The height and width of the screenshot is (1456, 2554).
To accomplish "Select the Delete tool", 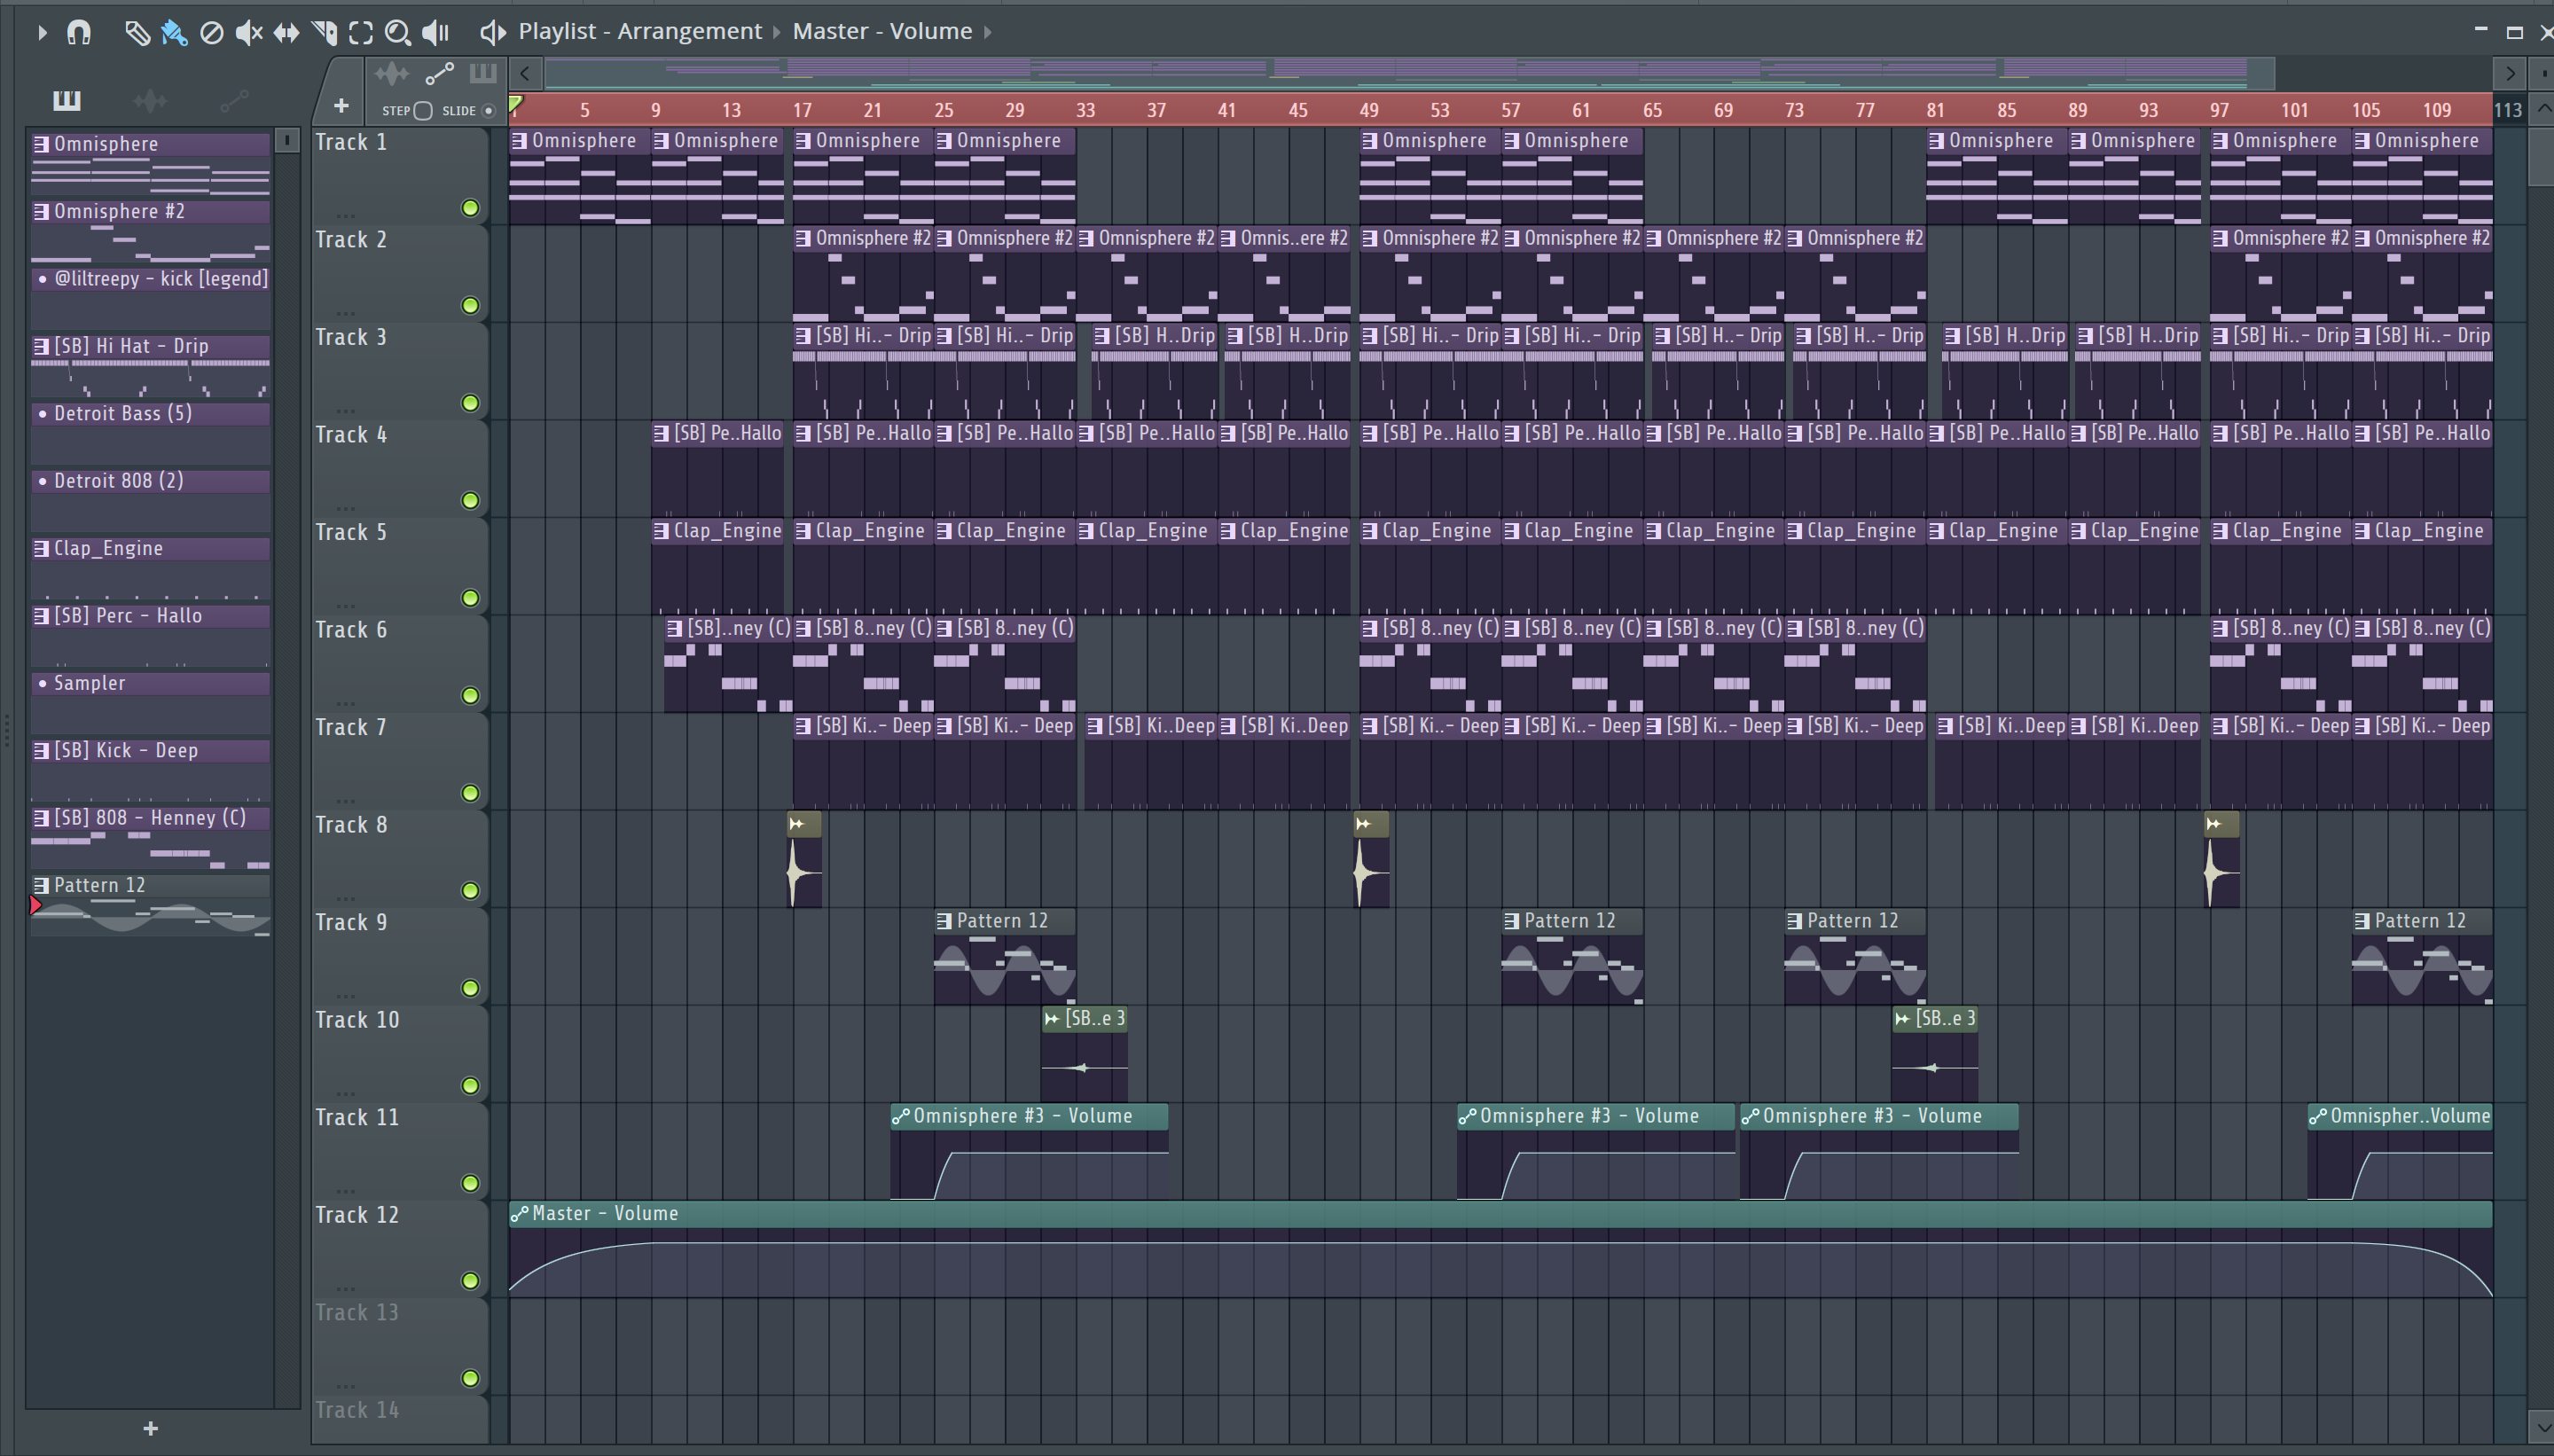I will coord(211,33).
